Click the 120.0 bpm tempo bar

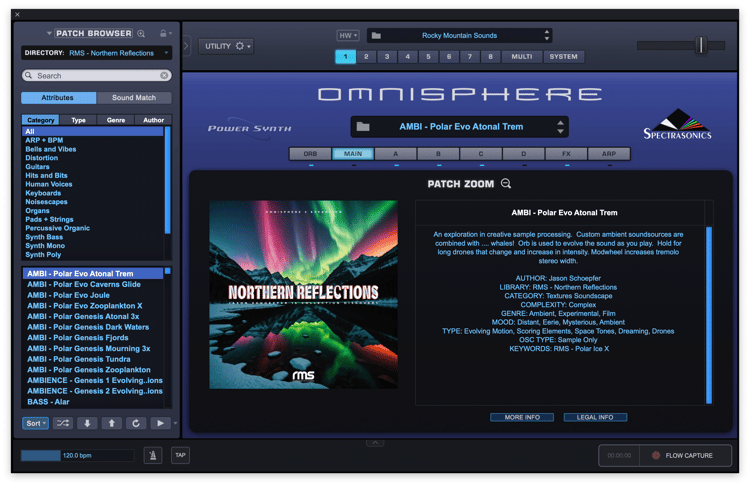pos(77,455)
